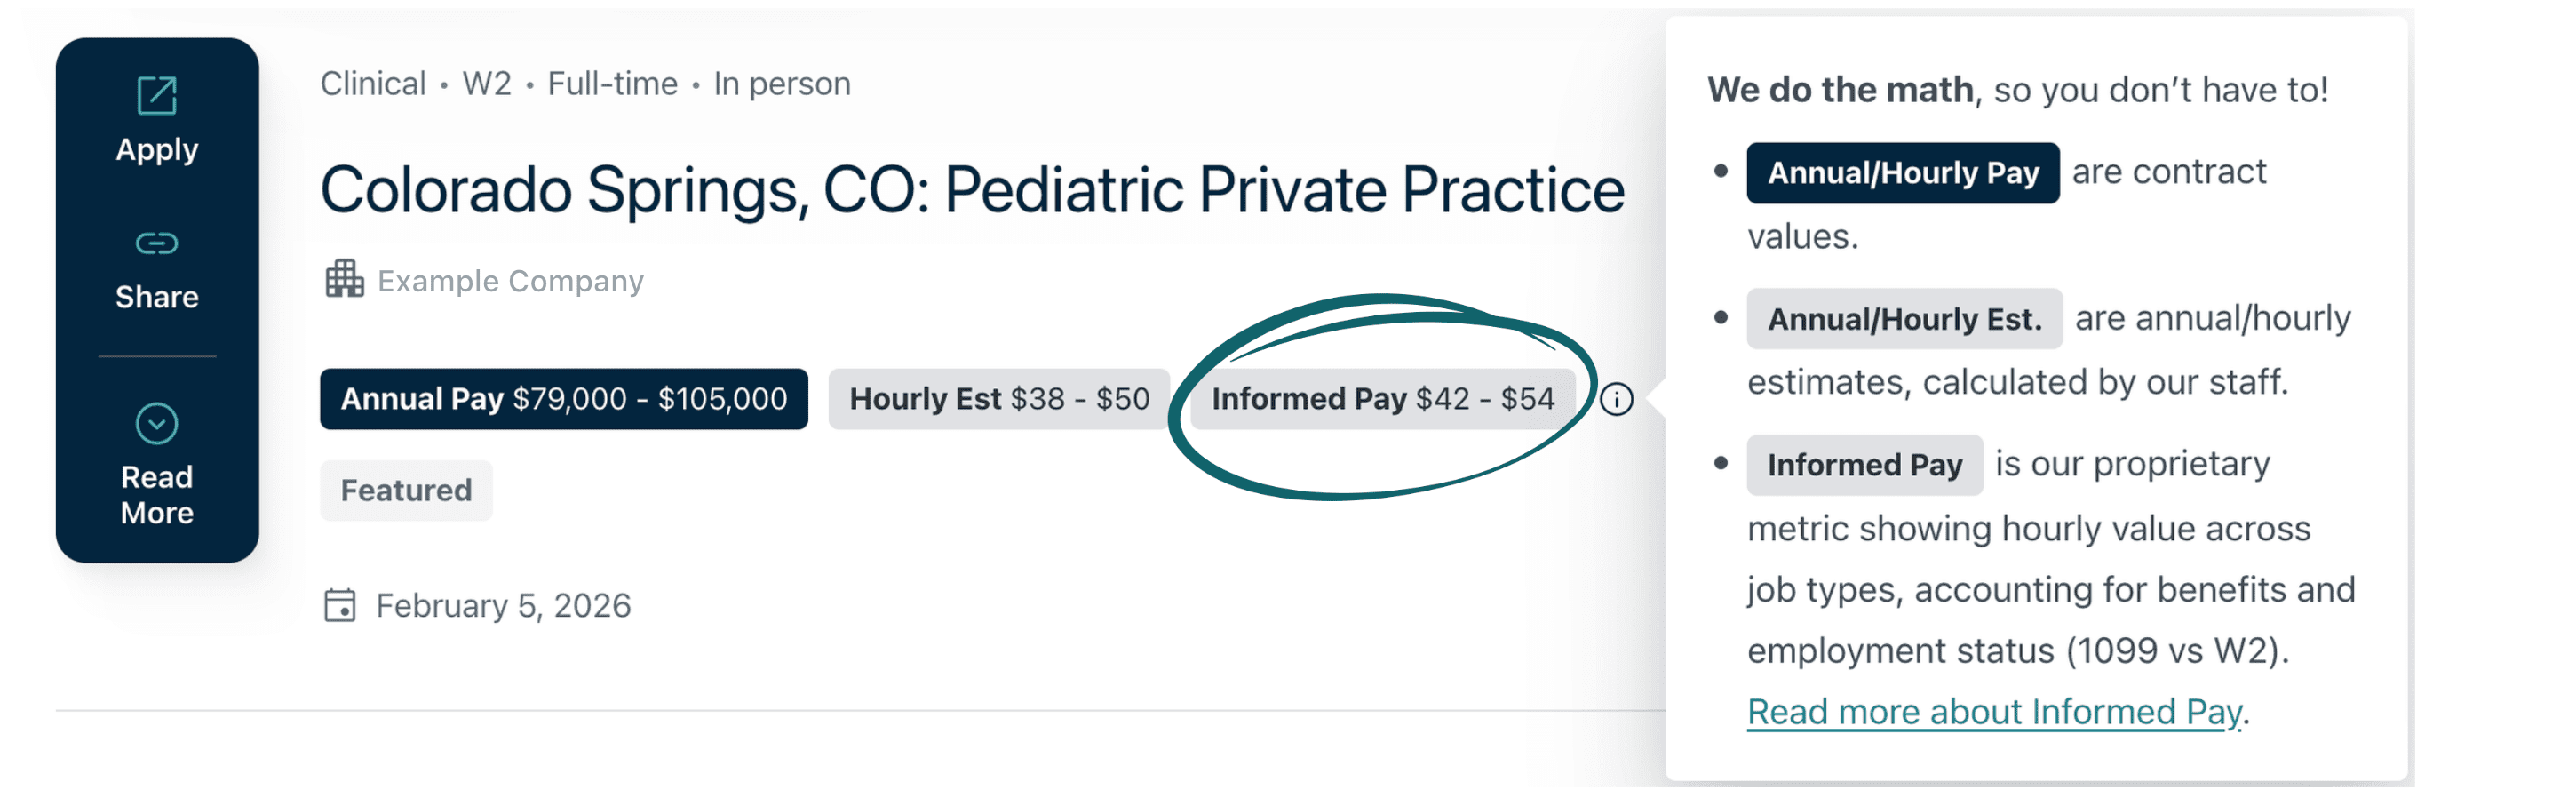This screenshot has height=798, width=2576.
Task: Open the Example Company name
Action: point(510,282)
